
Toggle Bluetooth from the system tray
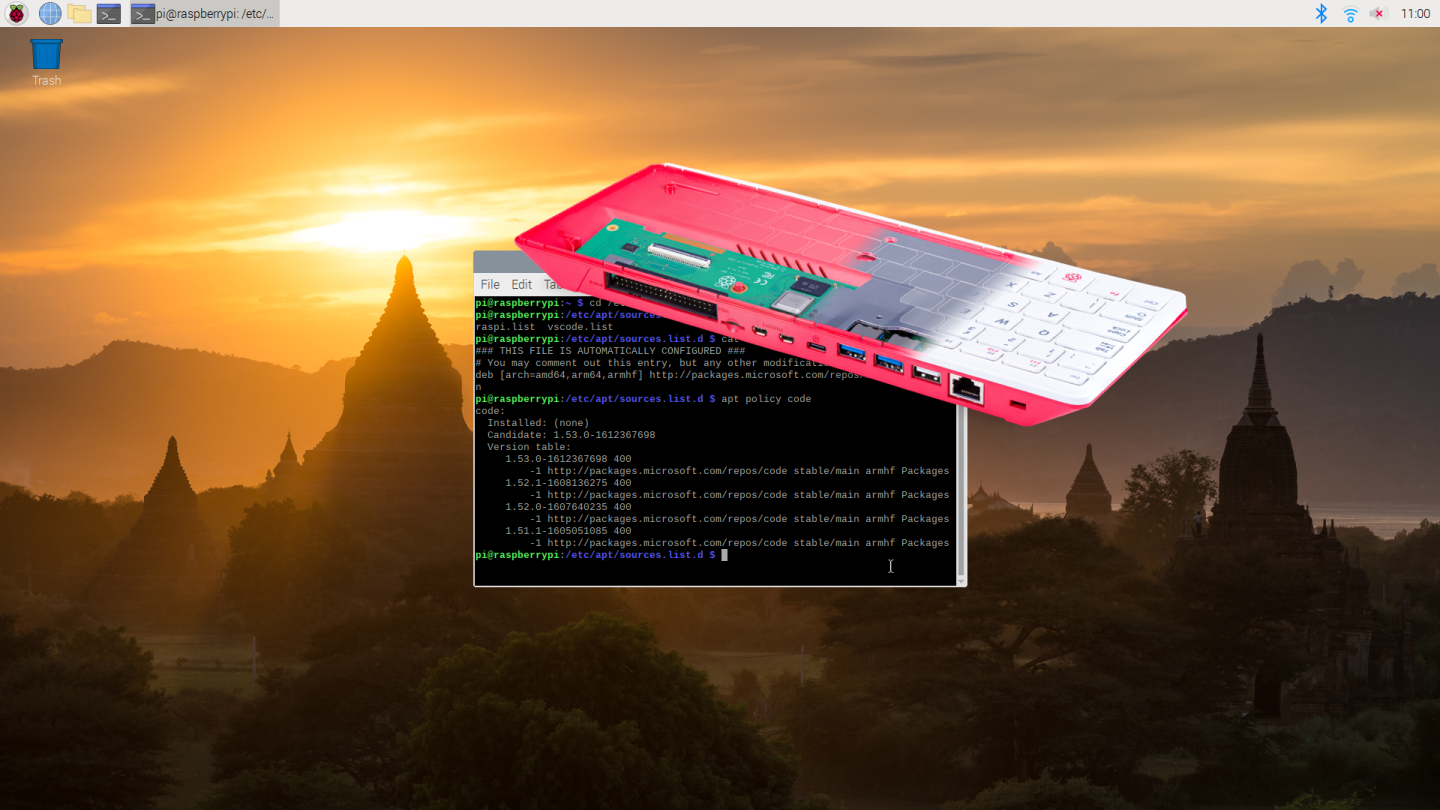[1322, 13]
